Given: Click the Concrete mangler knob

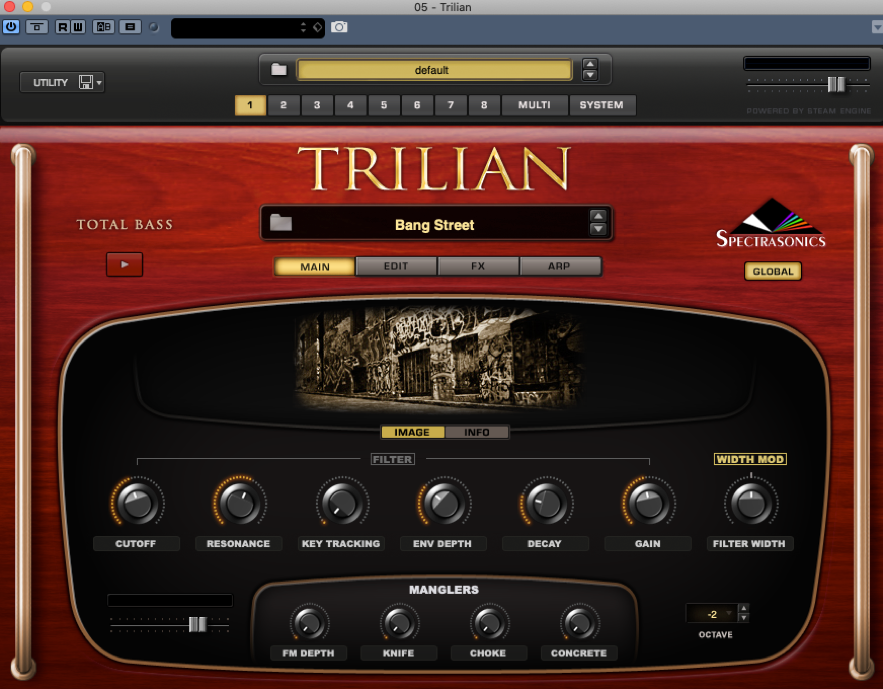Looking at the screenshot, I should [x=579, y=623].
